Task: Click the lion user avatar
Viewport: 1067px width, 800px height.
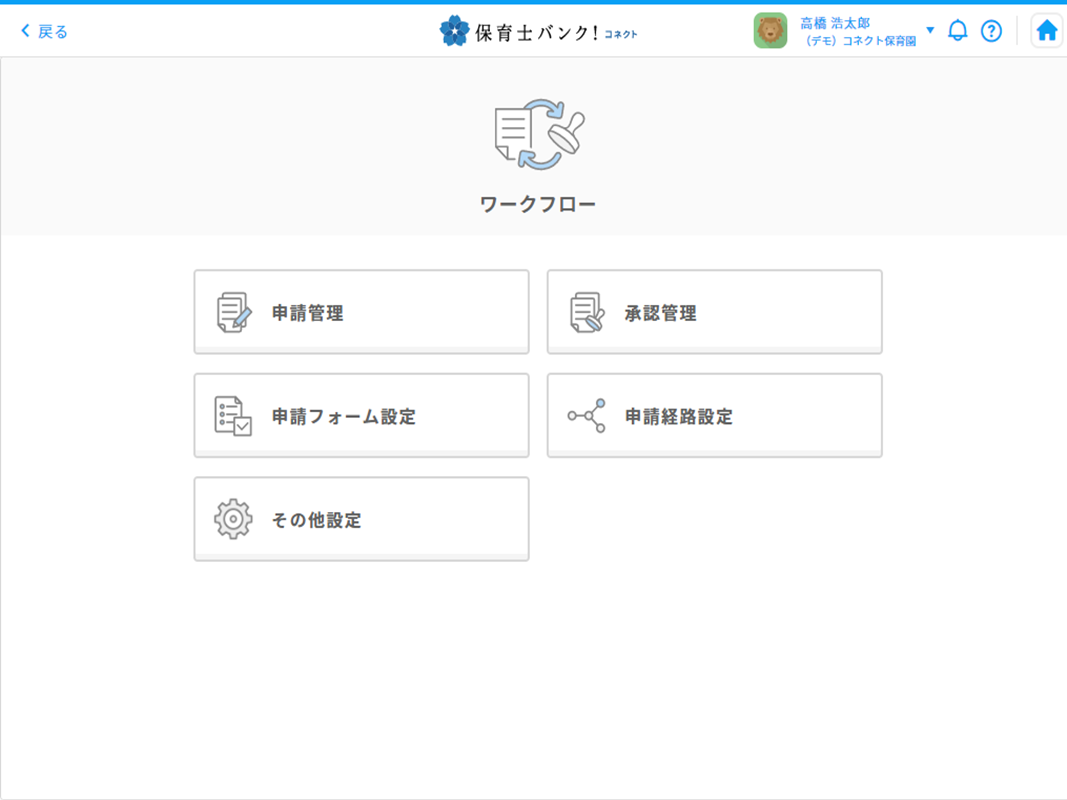Action: click(770, 31)
